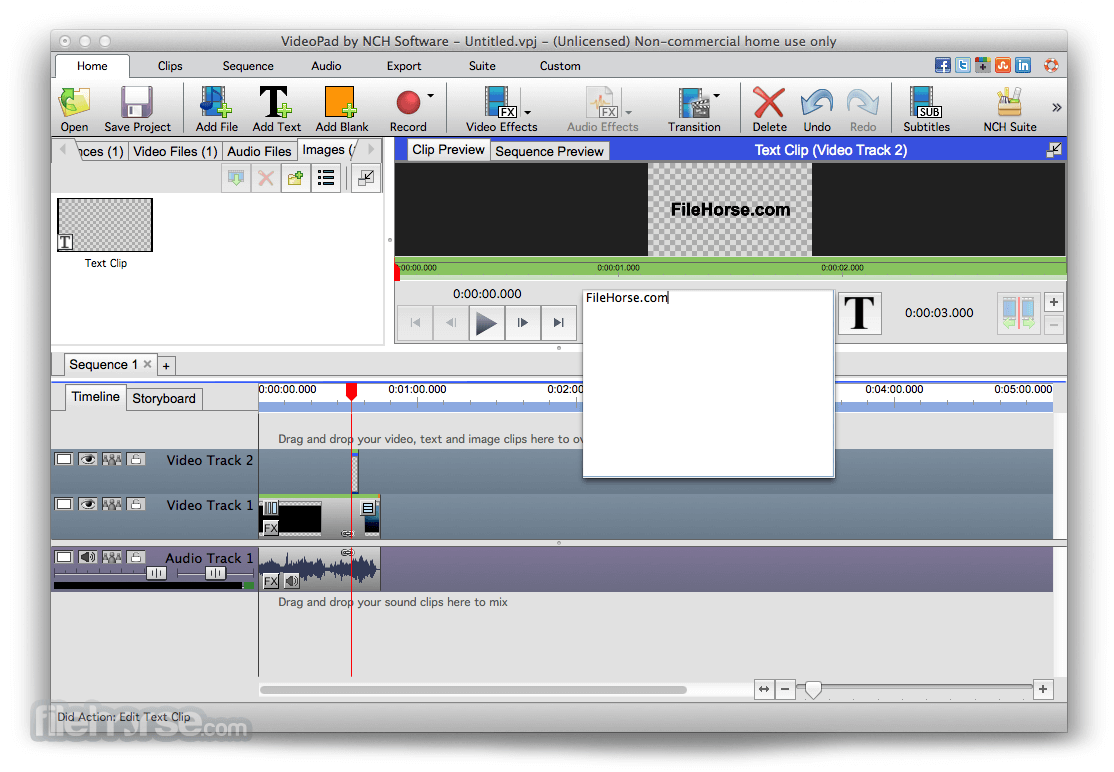1114x772 pixels.
Task: Click the LinkedIn share icon
Action: [1023, 65]
